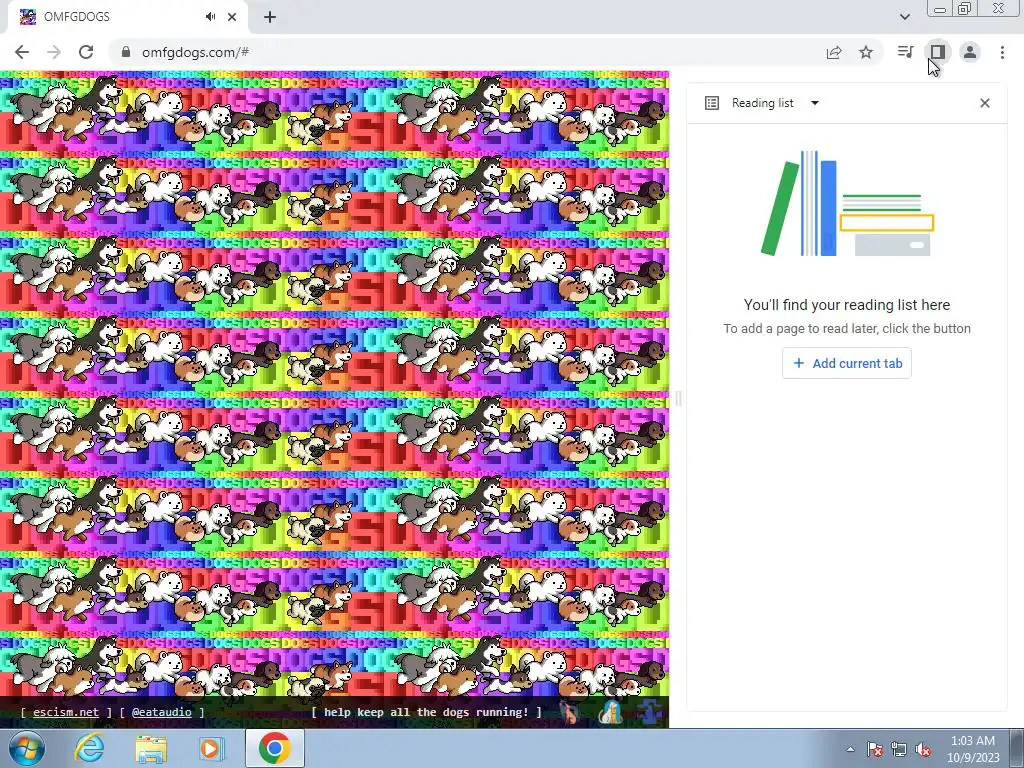Close the Reading list side panel
1024x768 pixels.
[x=985, y=103]
